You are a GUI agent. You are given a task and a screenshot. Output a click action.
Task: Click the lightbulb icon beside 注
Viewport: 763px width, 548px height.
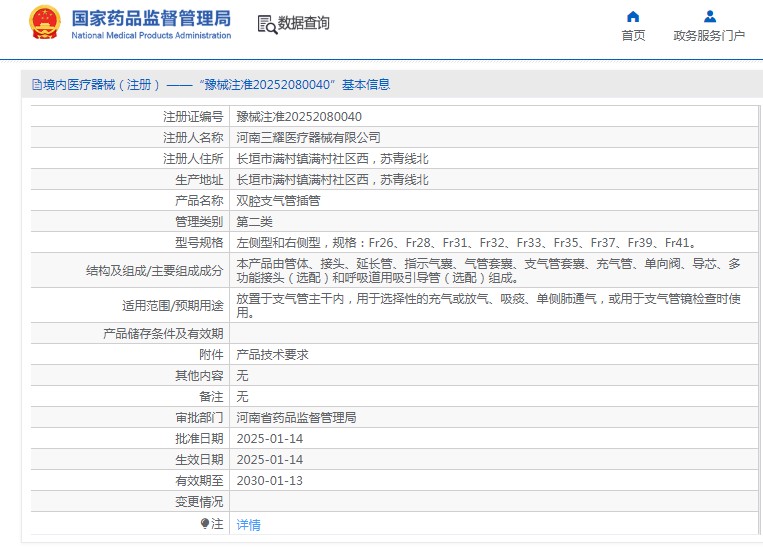click(x=205, y=523)
